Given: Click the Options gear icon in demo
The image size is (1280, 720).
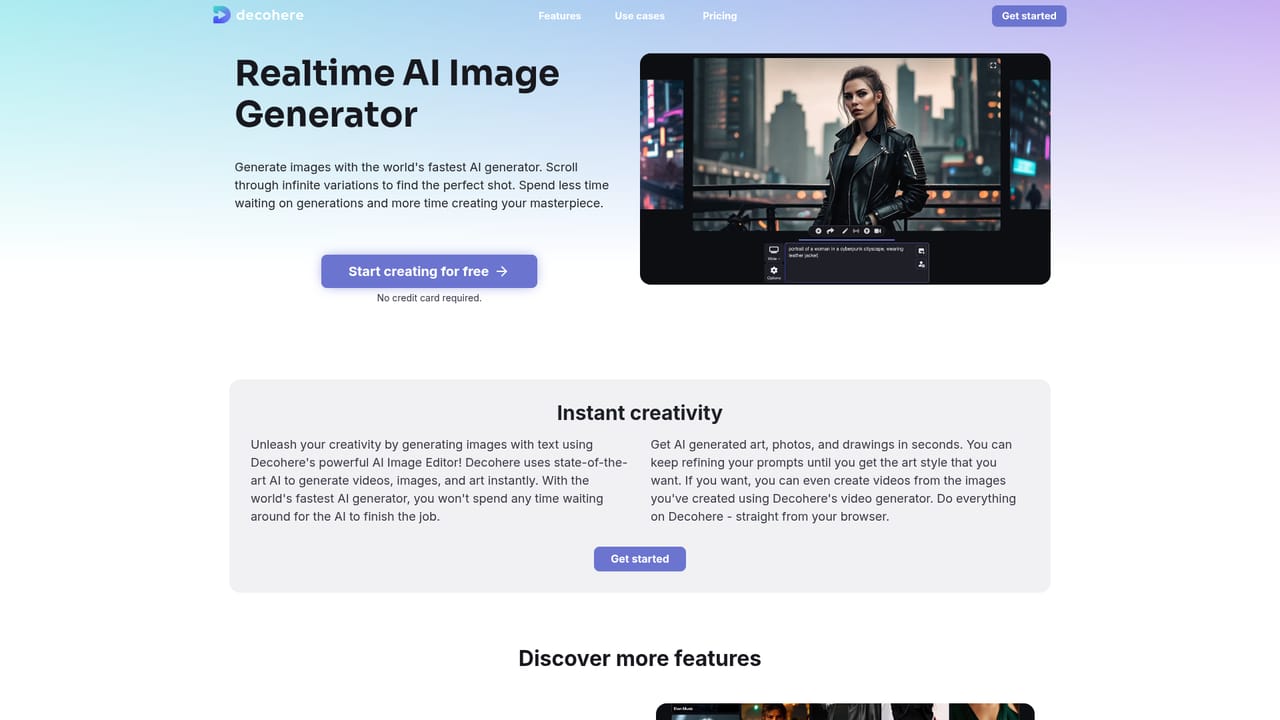Looking at the screenshot, I should click(774, 272).
